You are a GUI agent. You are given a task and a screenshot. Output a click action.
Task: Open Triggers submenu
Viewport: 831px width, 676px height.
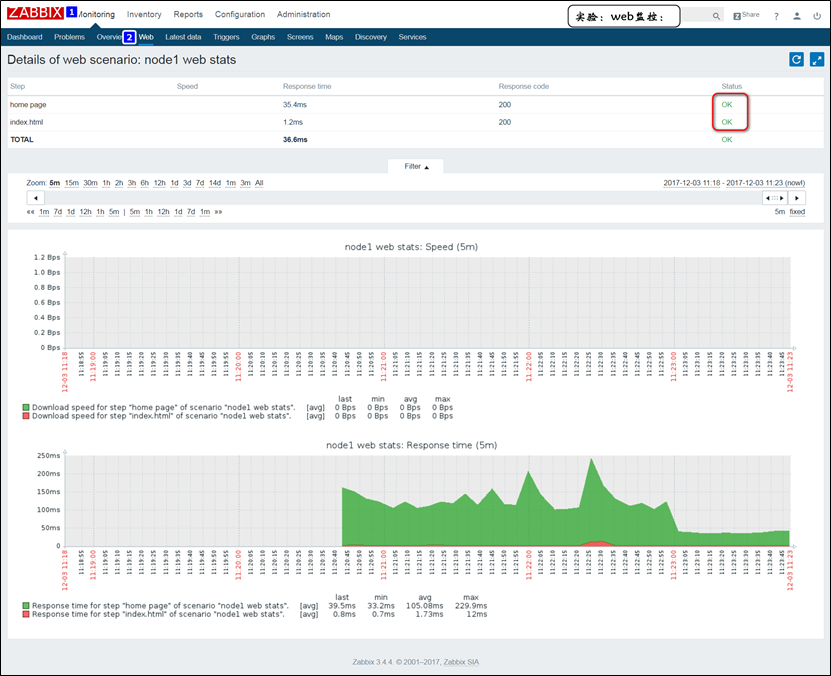(x=226, y=37)
